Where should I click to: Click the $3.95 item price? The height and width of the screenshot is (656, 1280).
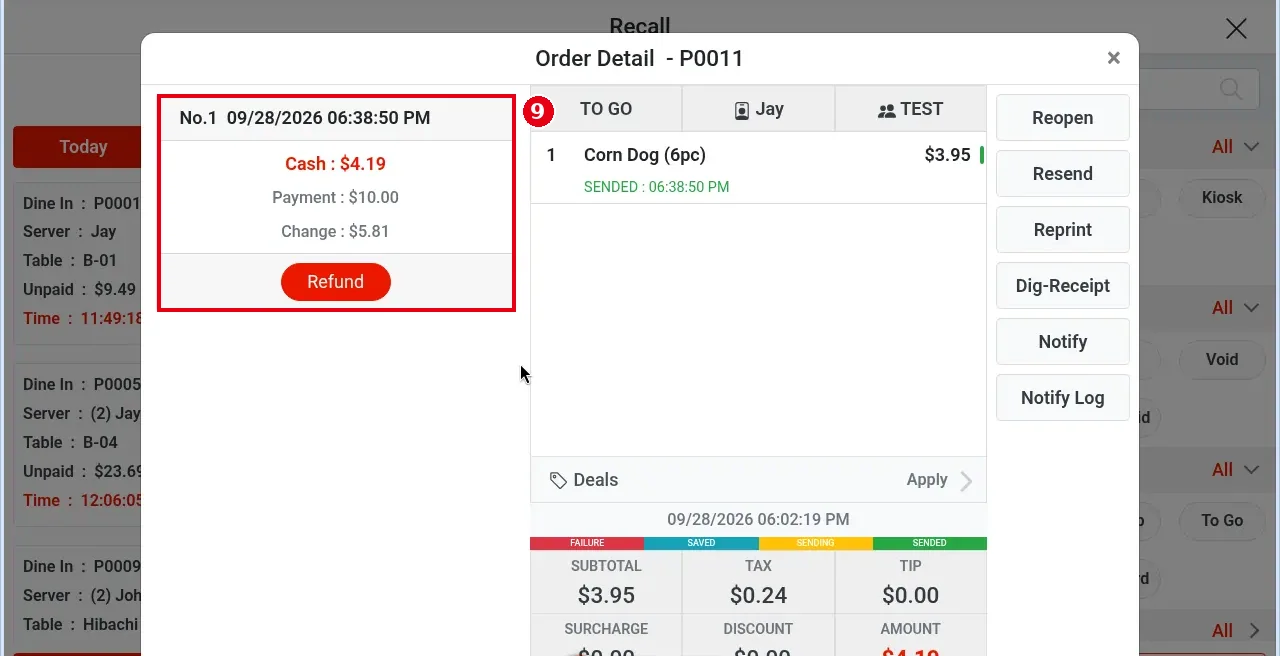pos(947,155)
